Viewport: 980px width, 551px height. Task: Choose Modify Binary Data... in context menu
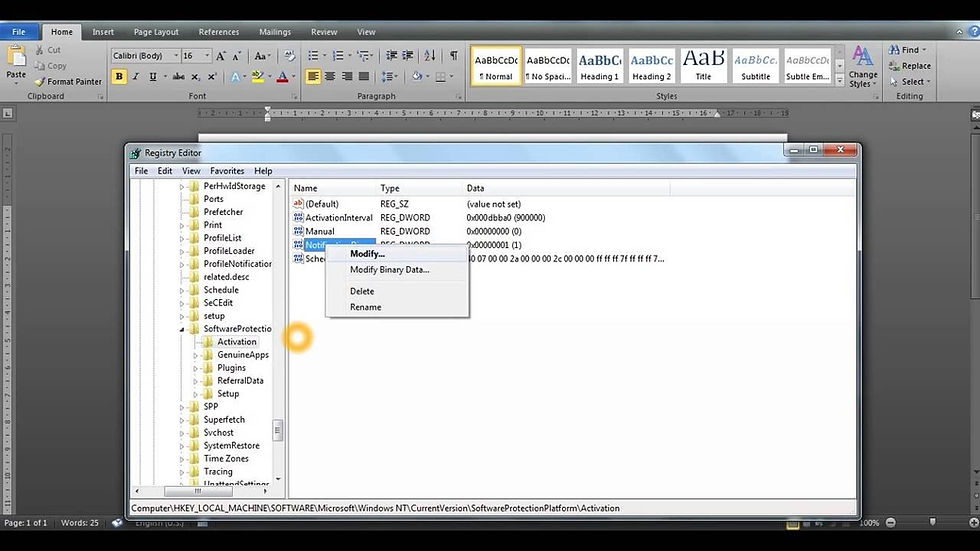pyautogui.click(x=397, y=270)
